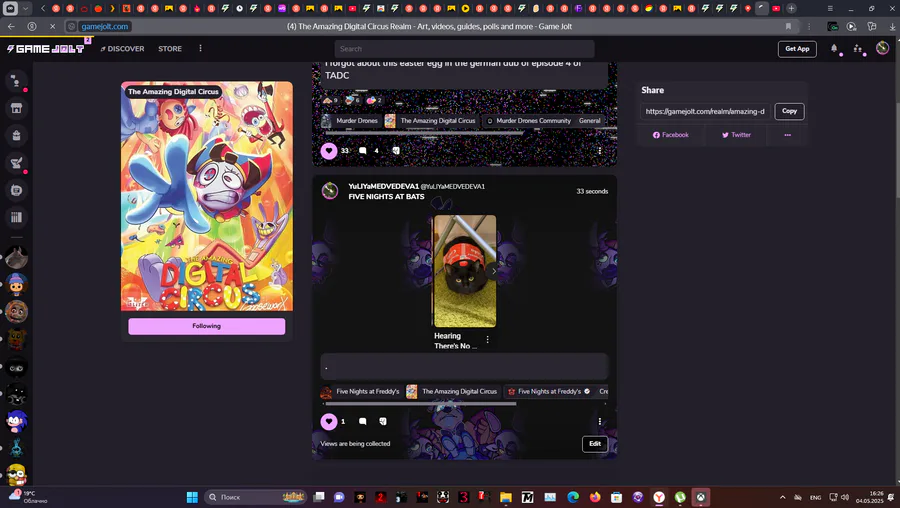Open a new browser tab
The image size is (900, 508).
tap(791, 9)
